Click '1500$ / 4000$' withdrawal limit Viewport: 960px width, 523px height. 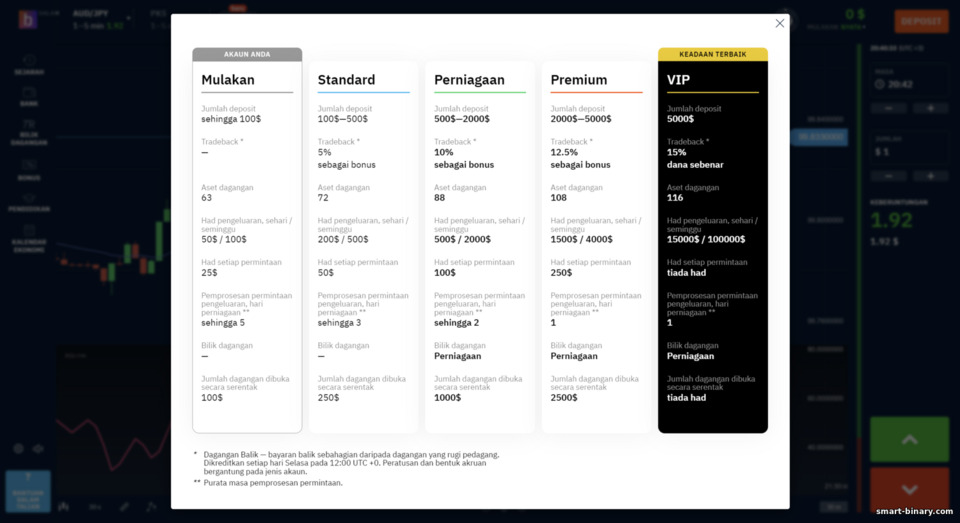(x=581, y=239)
